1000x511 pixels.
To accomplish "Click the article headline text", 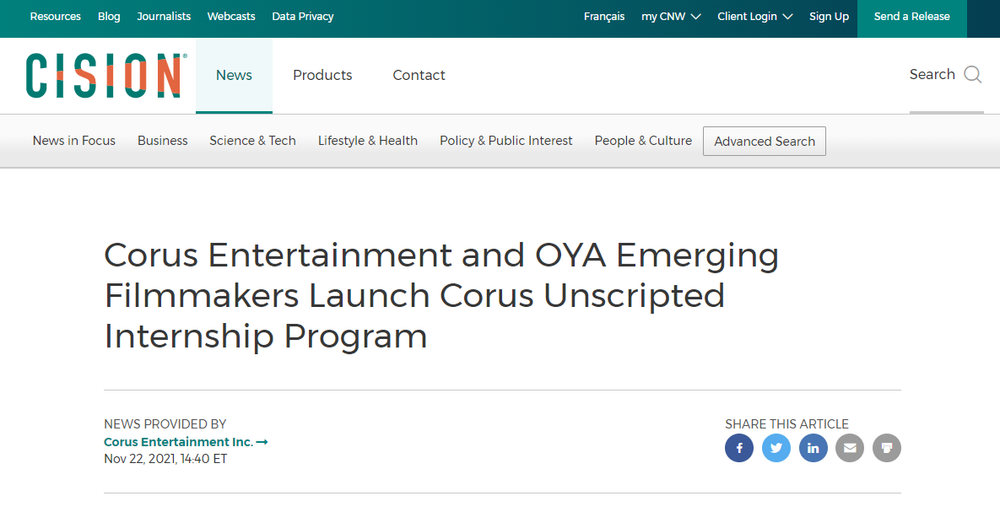I will pos(441,295).
